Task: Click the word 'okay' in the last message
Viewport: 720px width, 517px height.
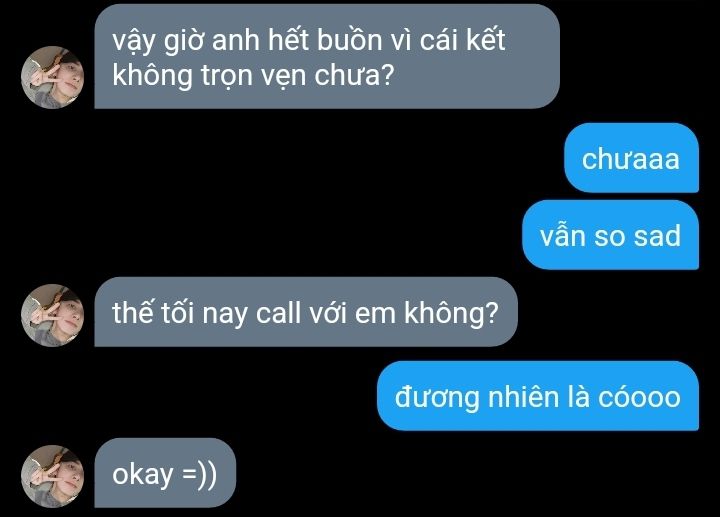Action: click(x=142, y=475)
